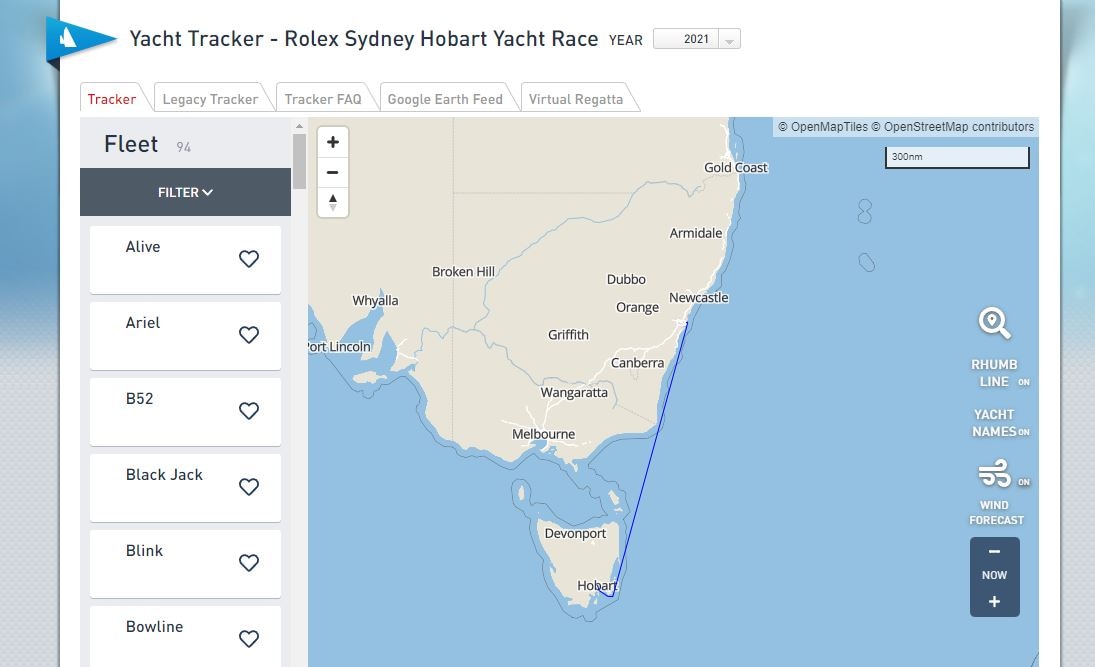This screenshot has width=1095, height=667.
Task: Favorite the yacht Alive with its heart icon
Action: click(248, 258)
